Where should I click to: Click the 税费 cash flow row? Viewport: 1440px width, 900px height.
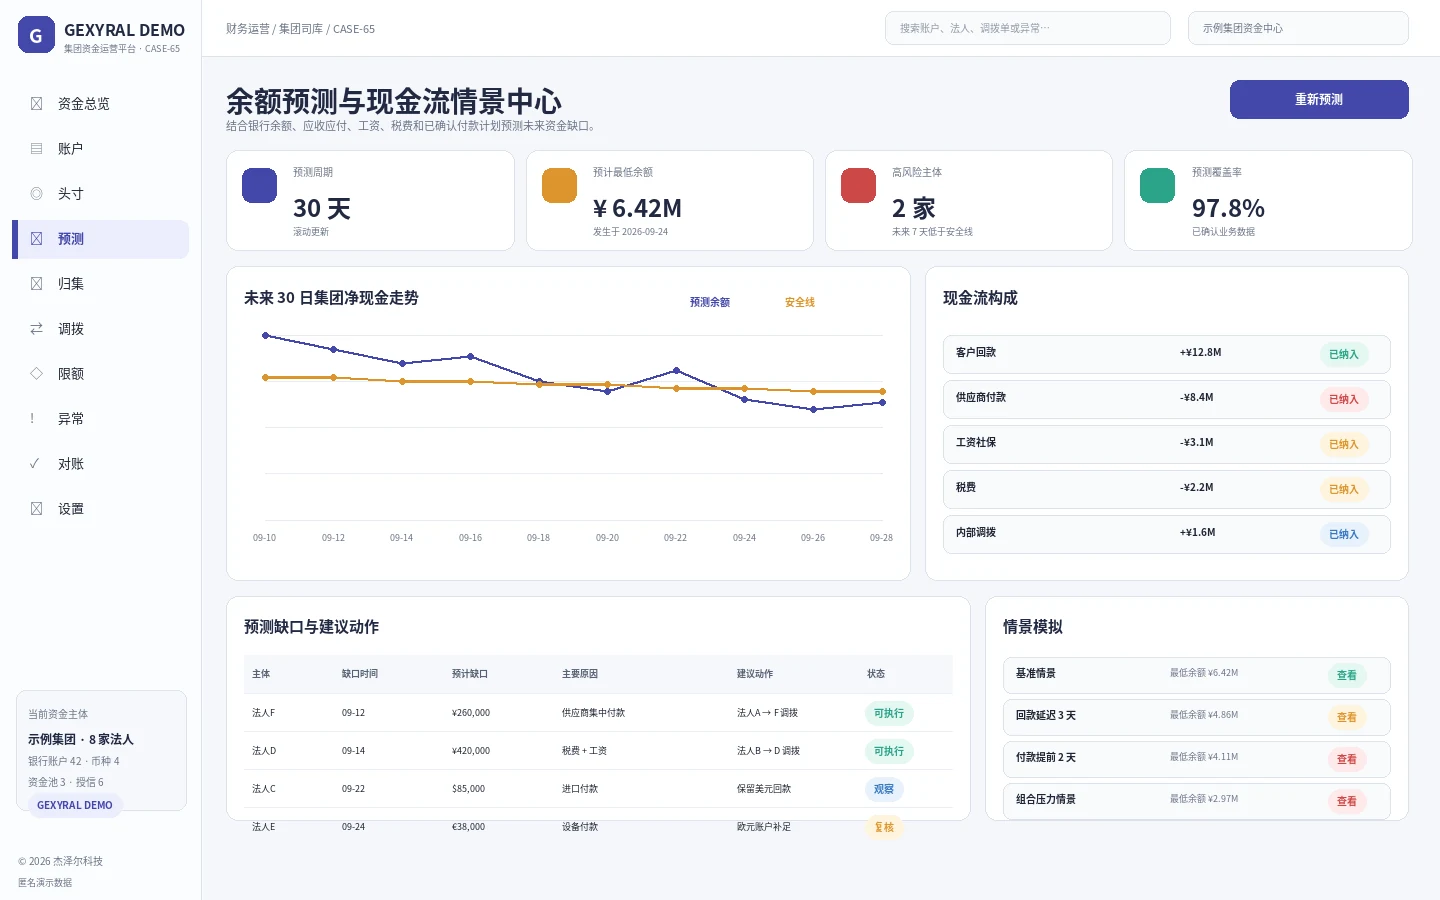[1167, 490]
